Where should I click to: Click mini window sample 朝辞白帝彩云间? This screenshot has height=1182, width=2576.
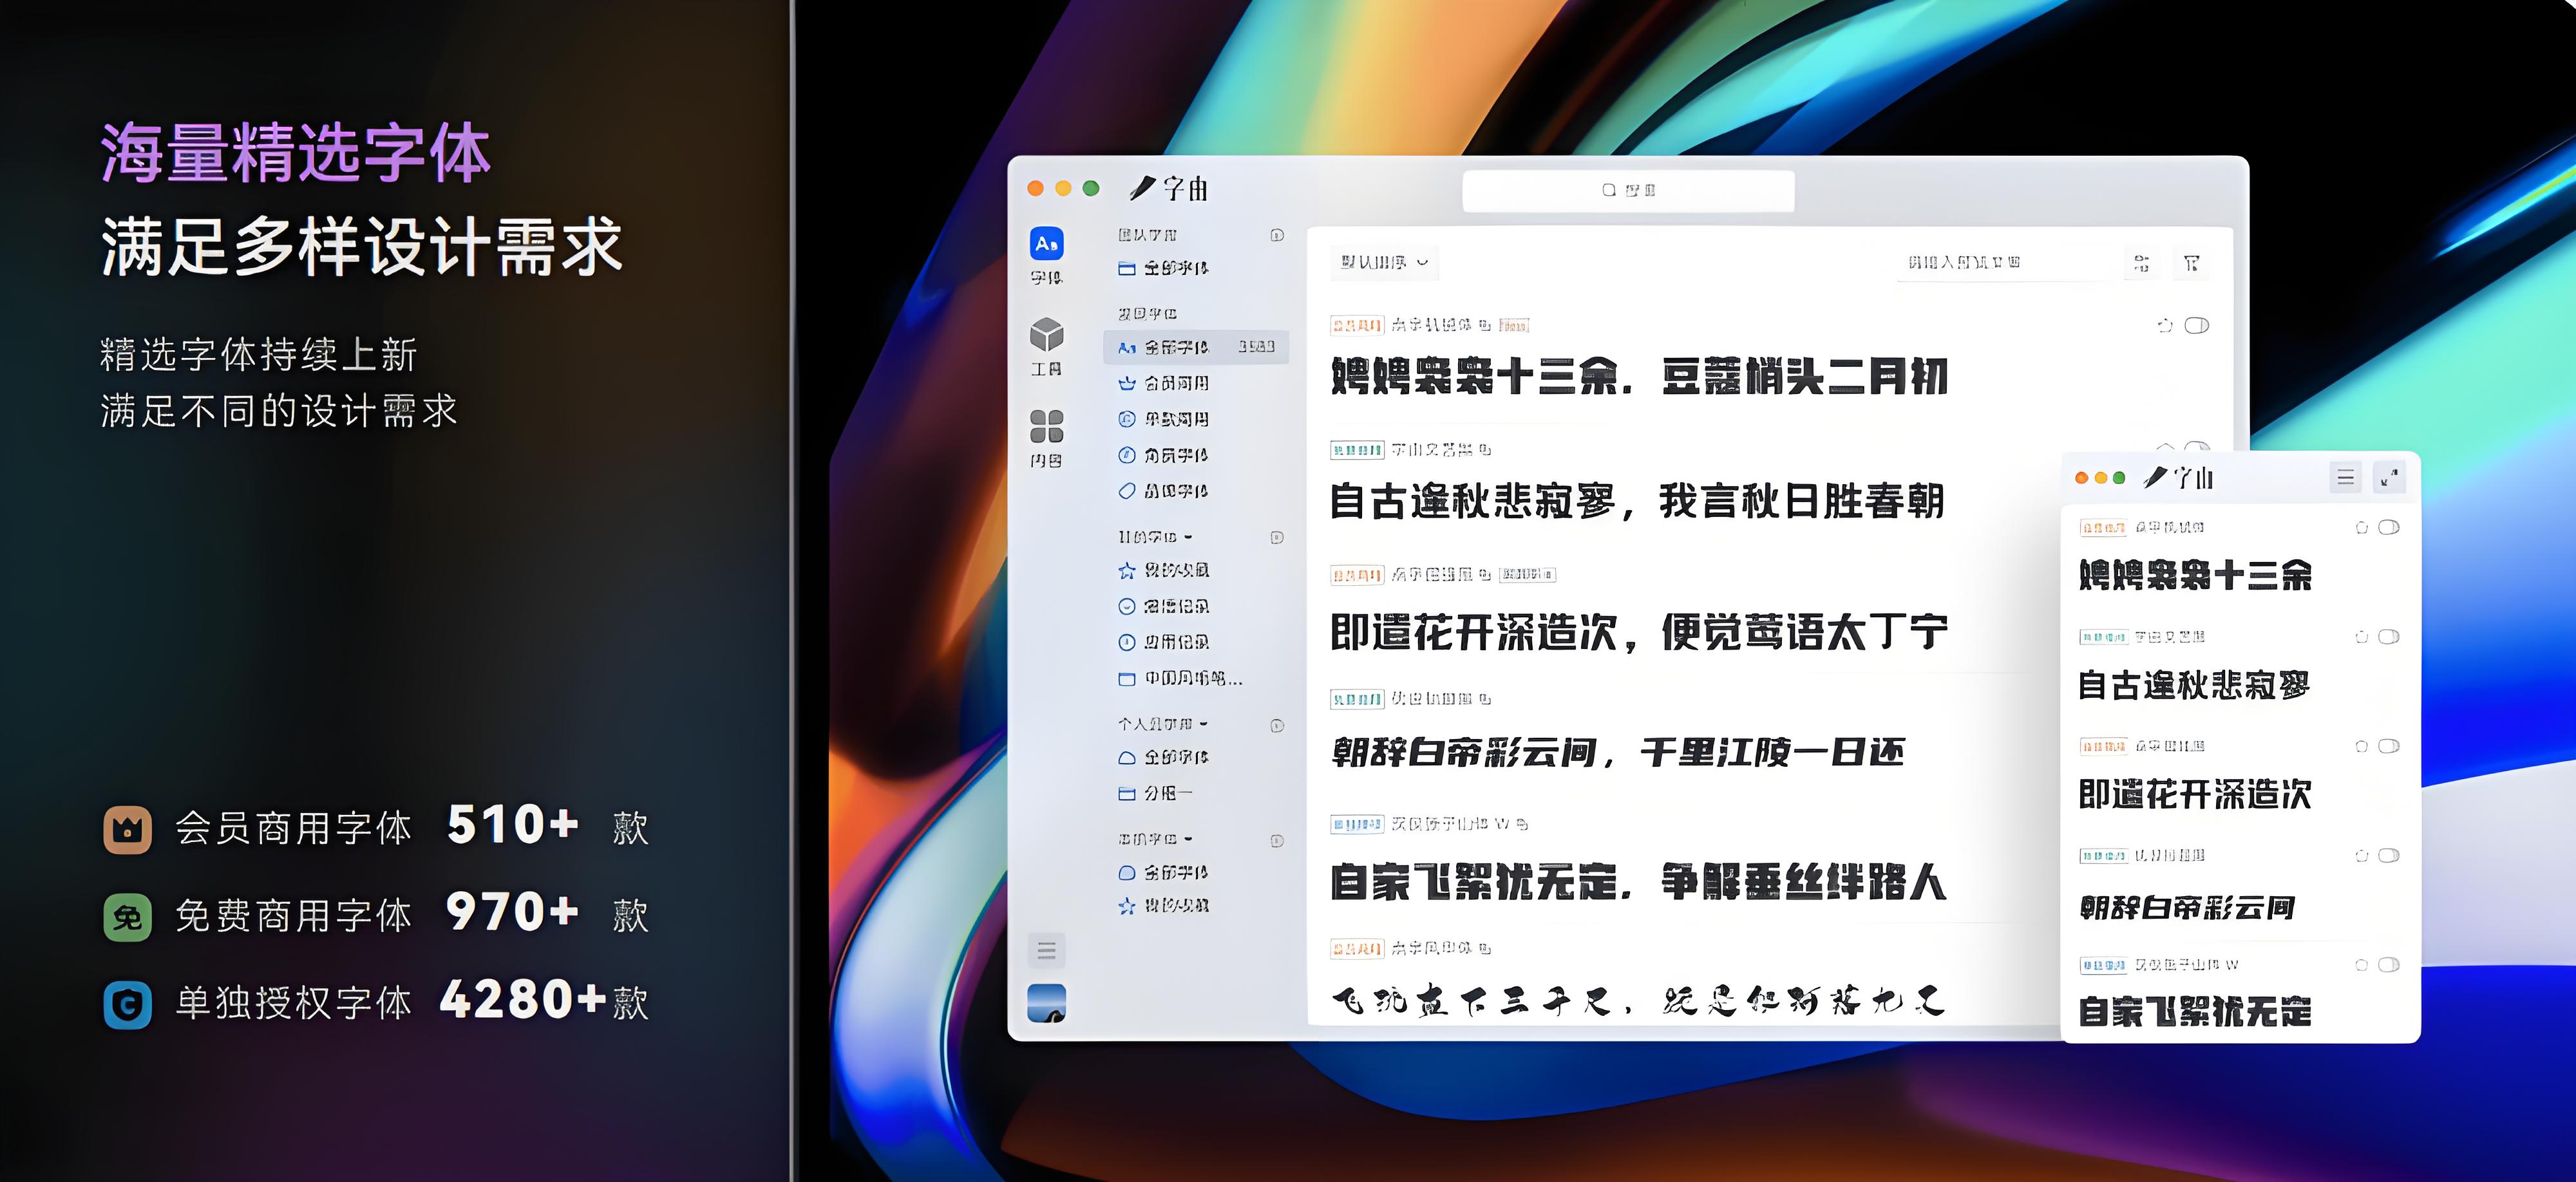click(x=2187, y=908)
